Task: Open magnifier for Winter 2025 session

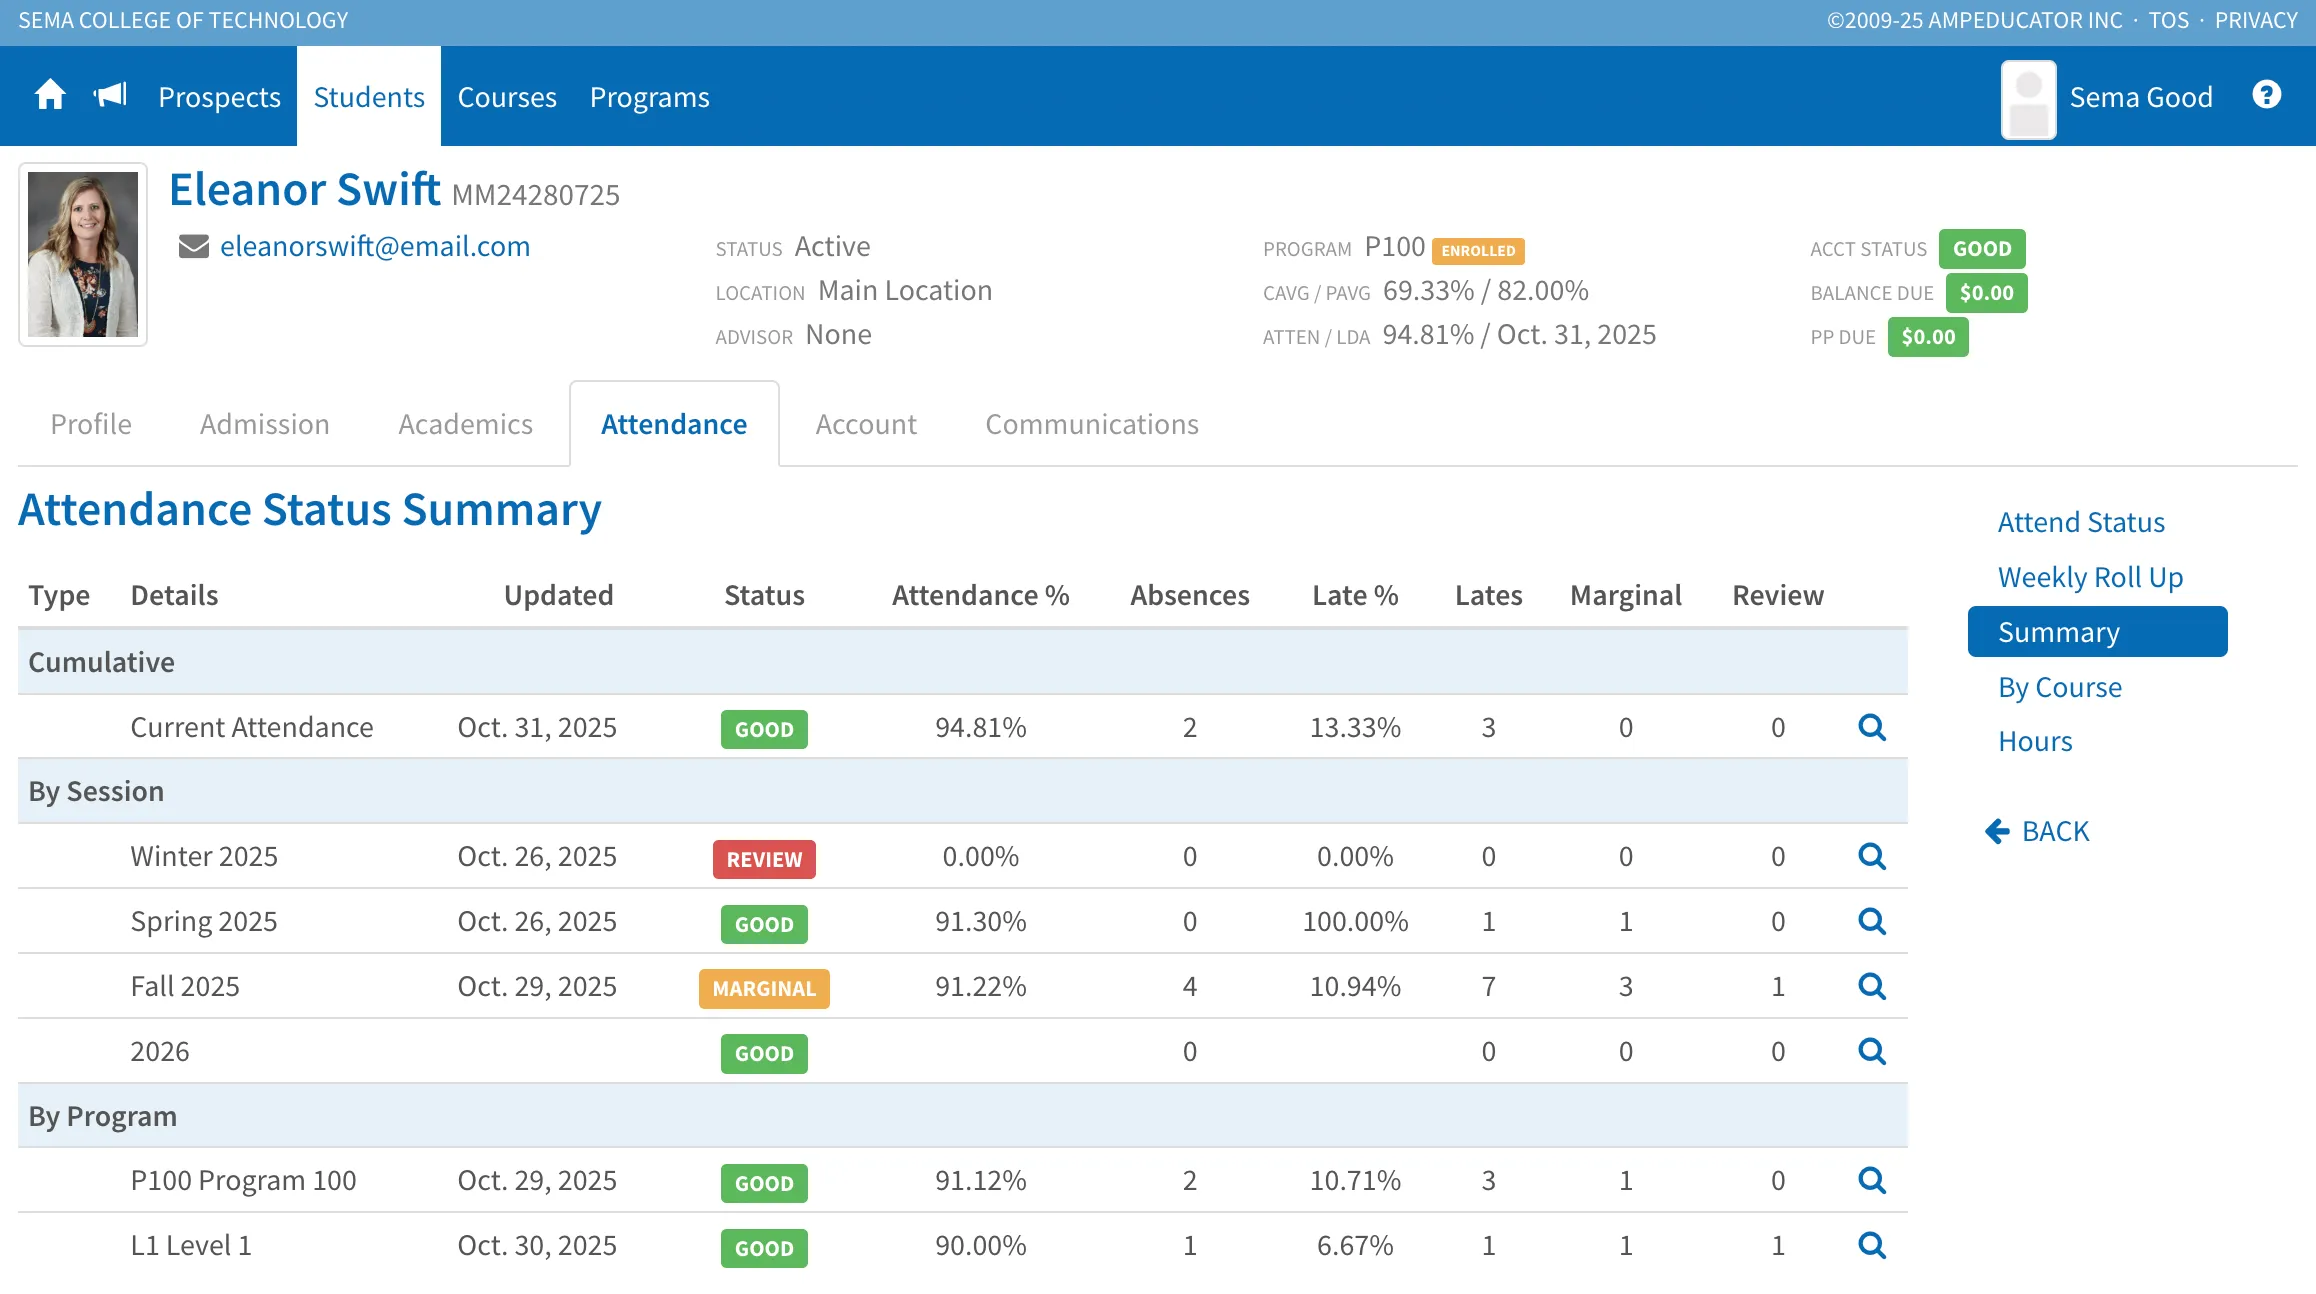Action: click(x=1872, y=856)
